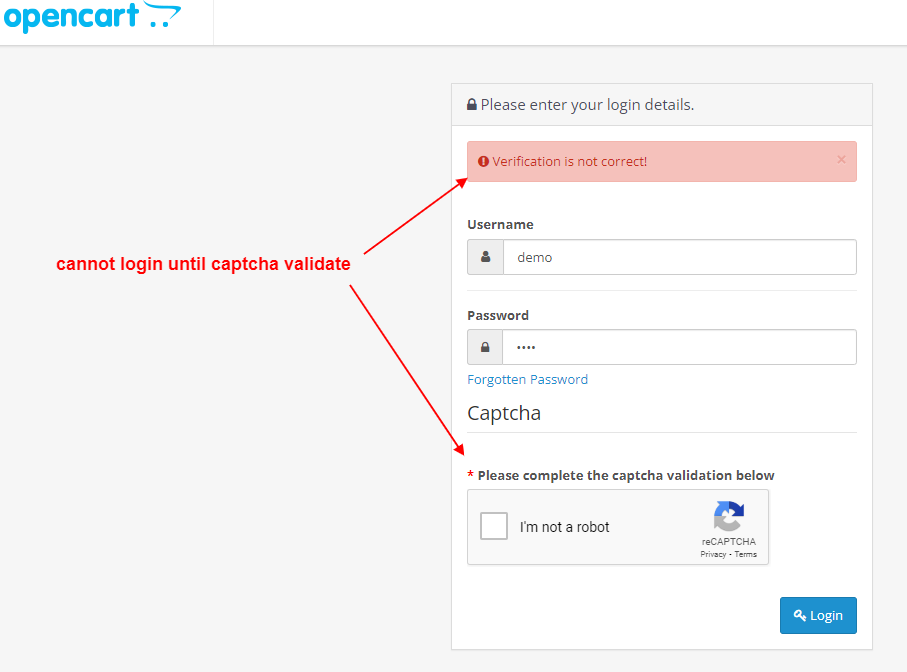Screen dimensions: 907x672
Task: Click the padlock icon beside the Password field
Action: pyautogui.click(x=485, y=347)
